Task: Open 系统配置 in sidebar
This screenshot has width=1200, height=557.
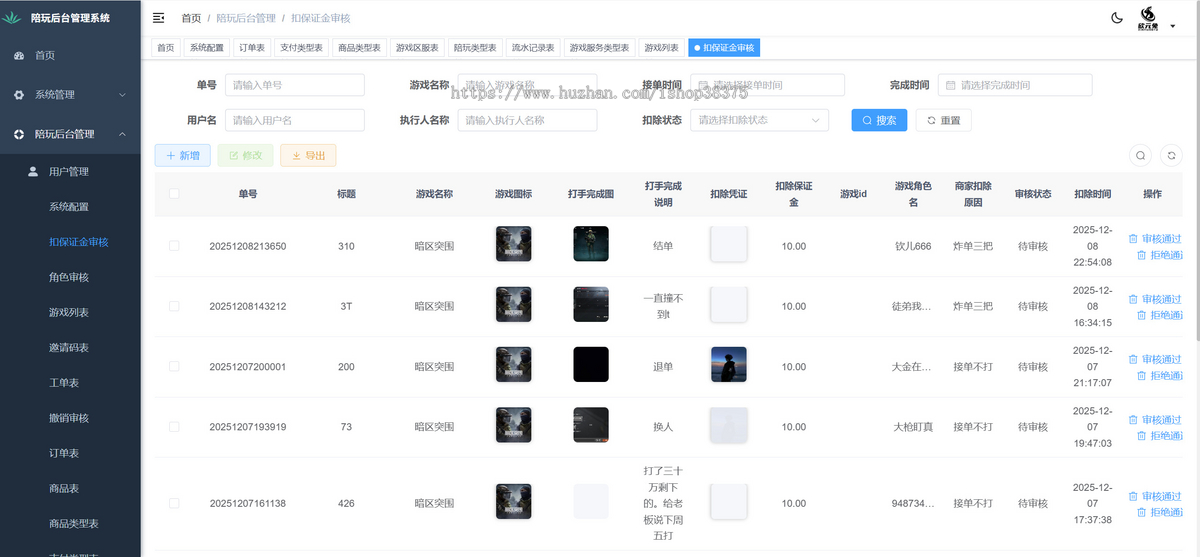Action: tap(69, 207)
